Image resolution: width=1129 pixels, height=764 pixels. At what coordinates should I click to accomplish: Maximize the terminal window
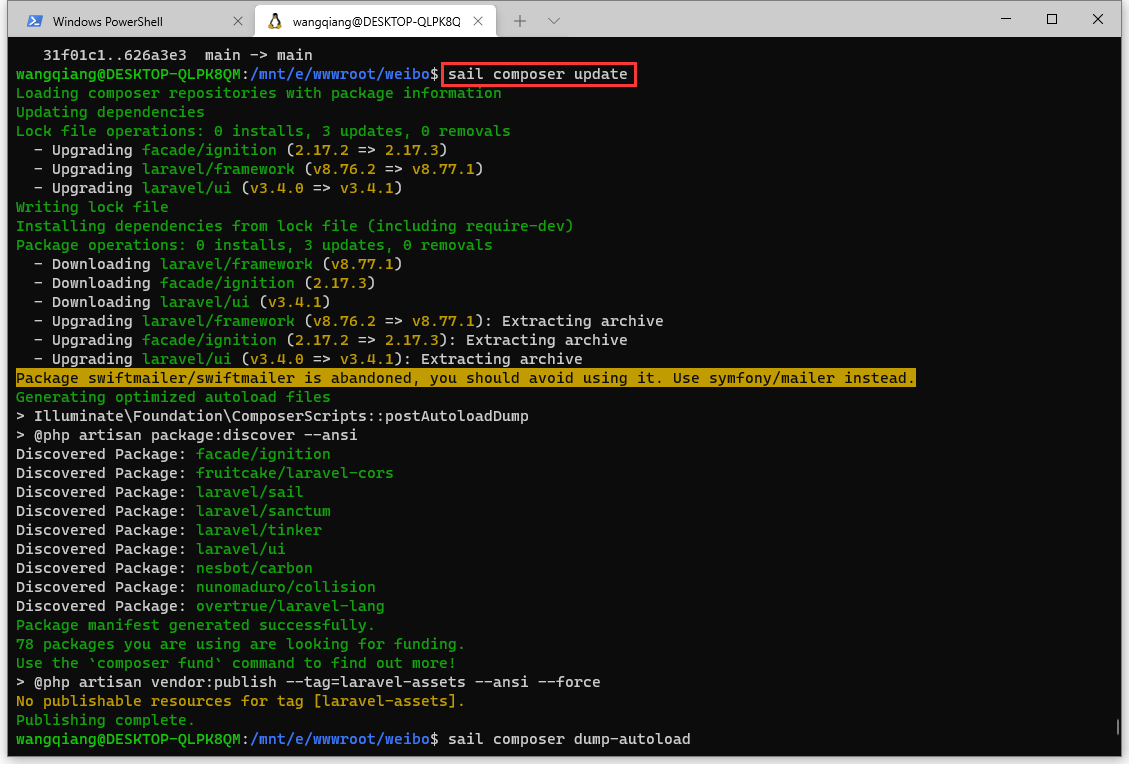click(1052, 19)
